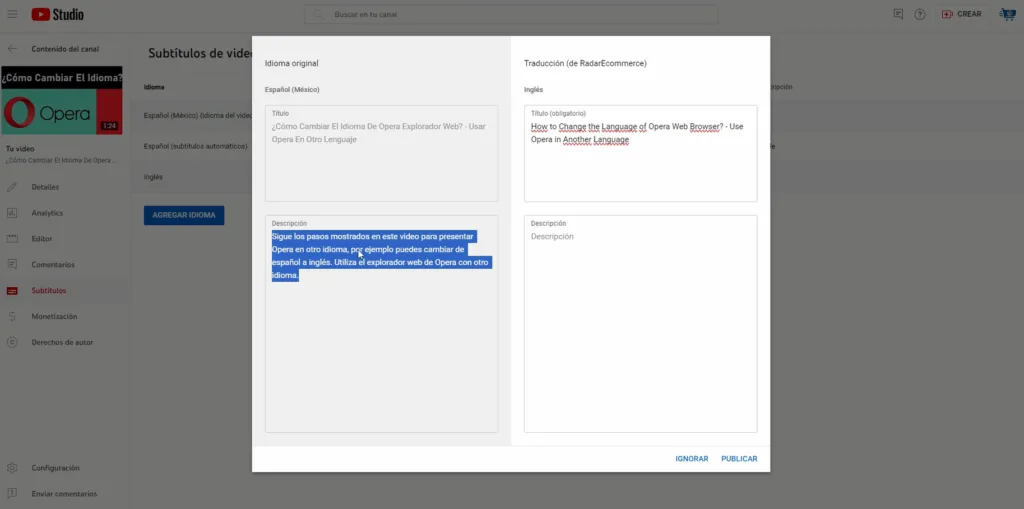This screenshot has width=1024, height=509.
Task: Click the Idioma column header
Action: [x=154, y=87]
